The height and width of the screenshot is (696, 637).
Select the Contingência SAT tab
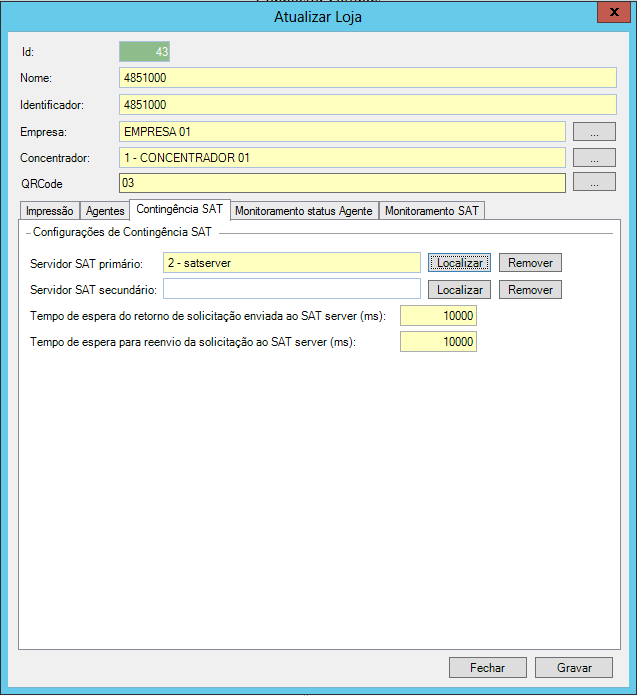[179, 210]
